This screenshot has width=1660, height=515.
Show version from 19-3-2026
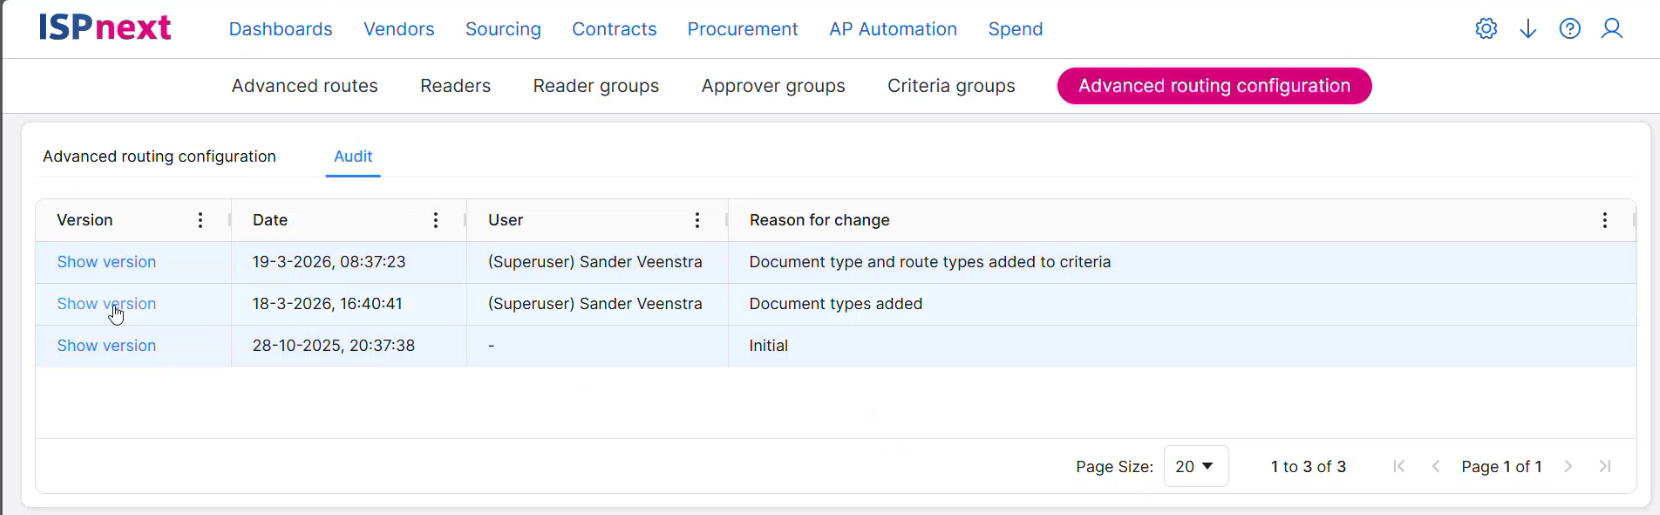(x=106, y=262)
